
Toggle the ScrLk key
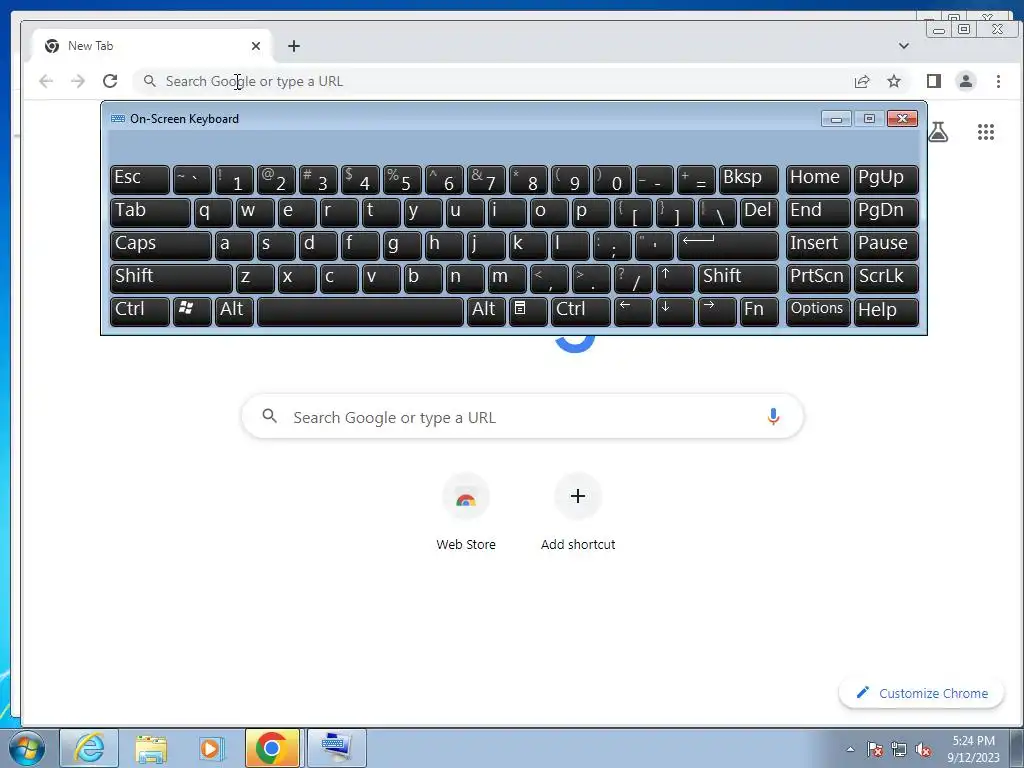coord(886,278)
